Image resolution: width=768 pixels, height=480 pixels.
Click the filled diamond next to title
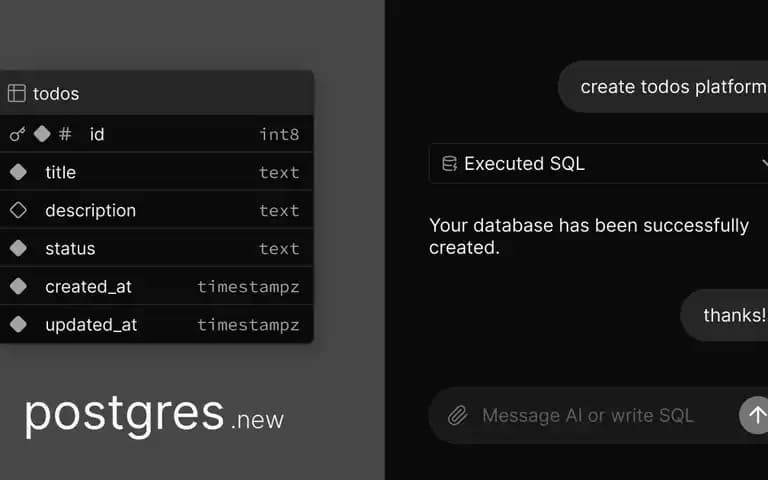tap(18, 172)
